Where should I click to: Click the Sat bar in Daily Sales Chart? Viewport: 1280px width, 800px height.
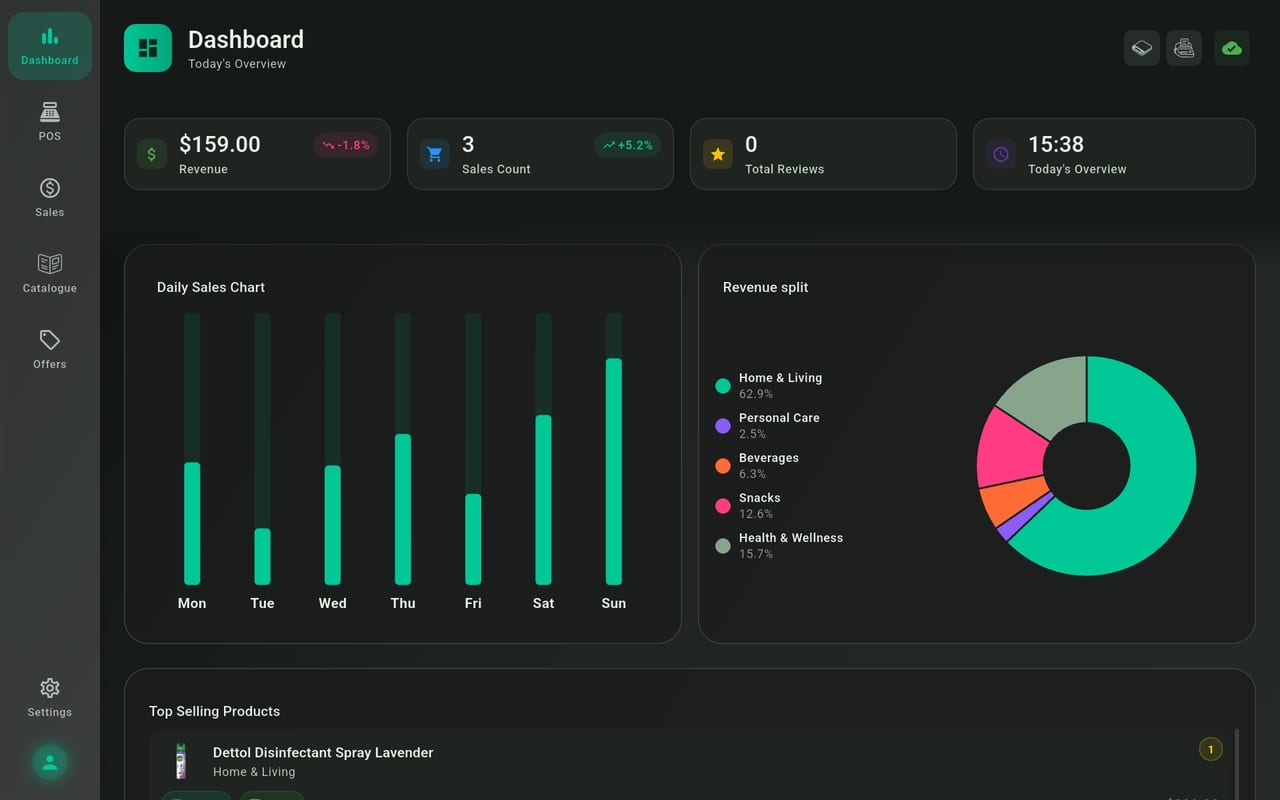tap(544, 500)
